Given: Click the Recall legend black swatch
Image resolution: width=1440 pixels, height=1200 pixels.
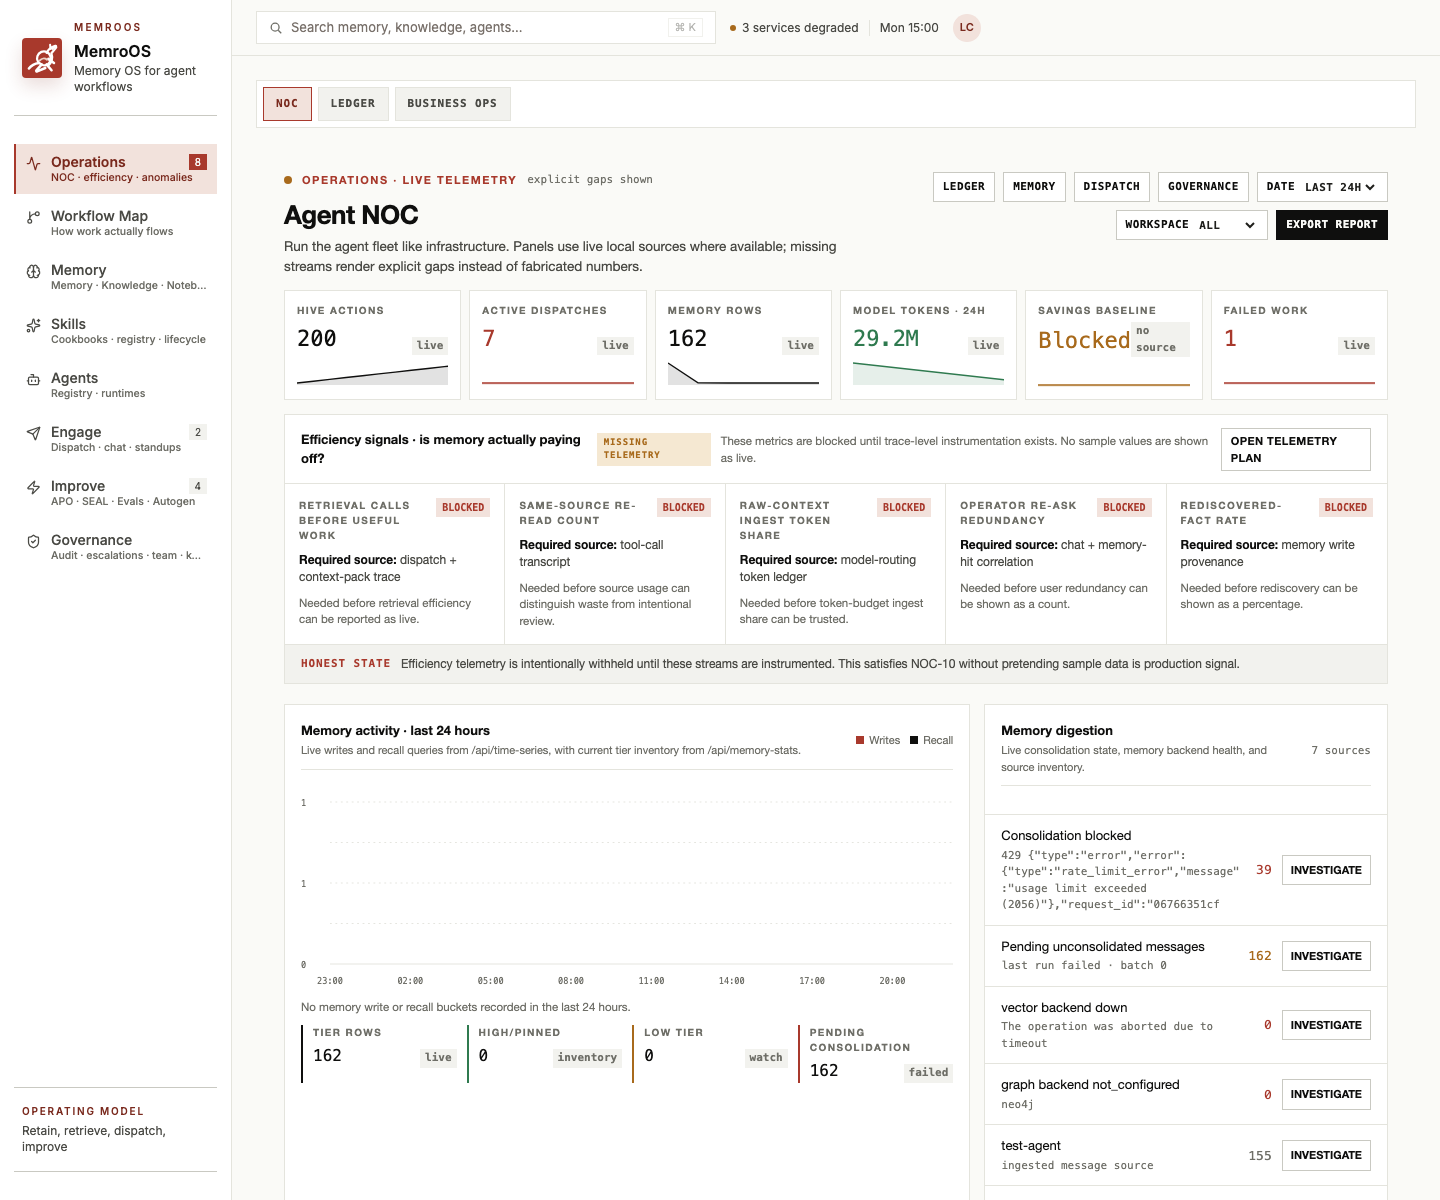Looking at the screenshot, I should point(914,741).
